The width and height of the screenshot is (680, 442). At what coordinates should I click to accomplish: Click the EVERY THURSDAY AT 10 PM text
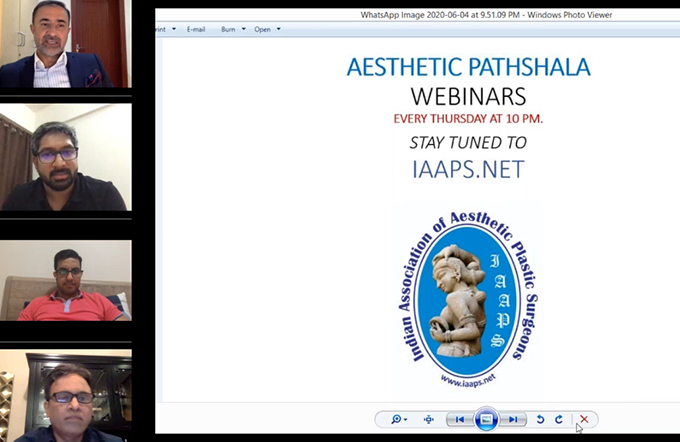click(x=468, y=118)
